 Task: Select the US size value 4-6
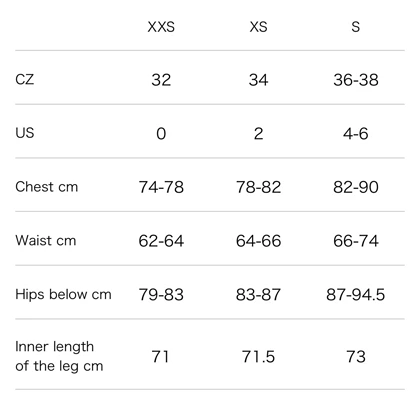tap(356, 134)
